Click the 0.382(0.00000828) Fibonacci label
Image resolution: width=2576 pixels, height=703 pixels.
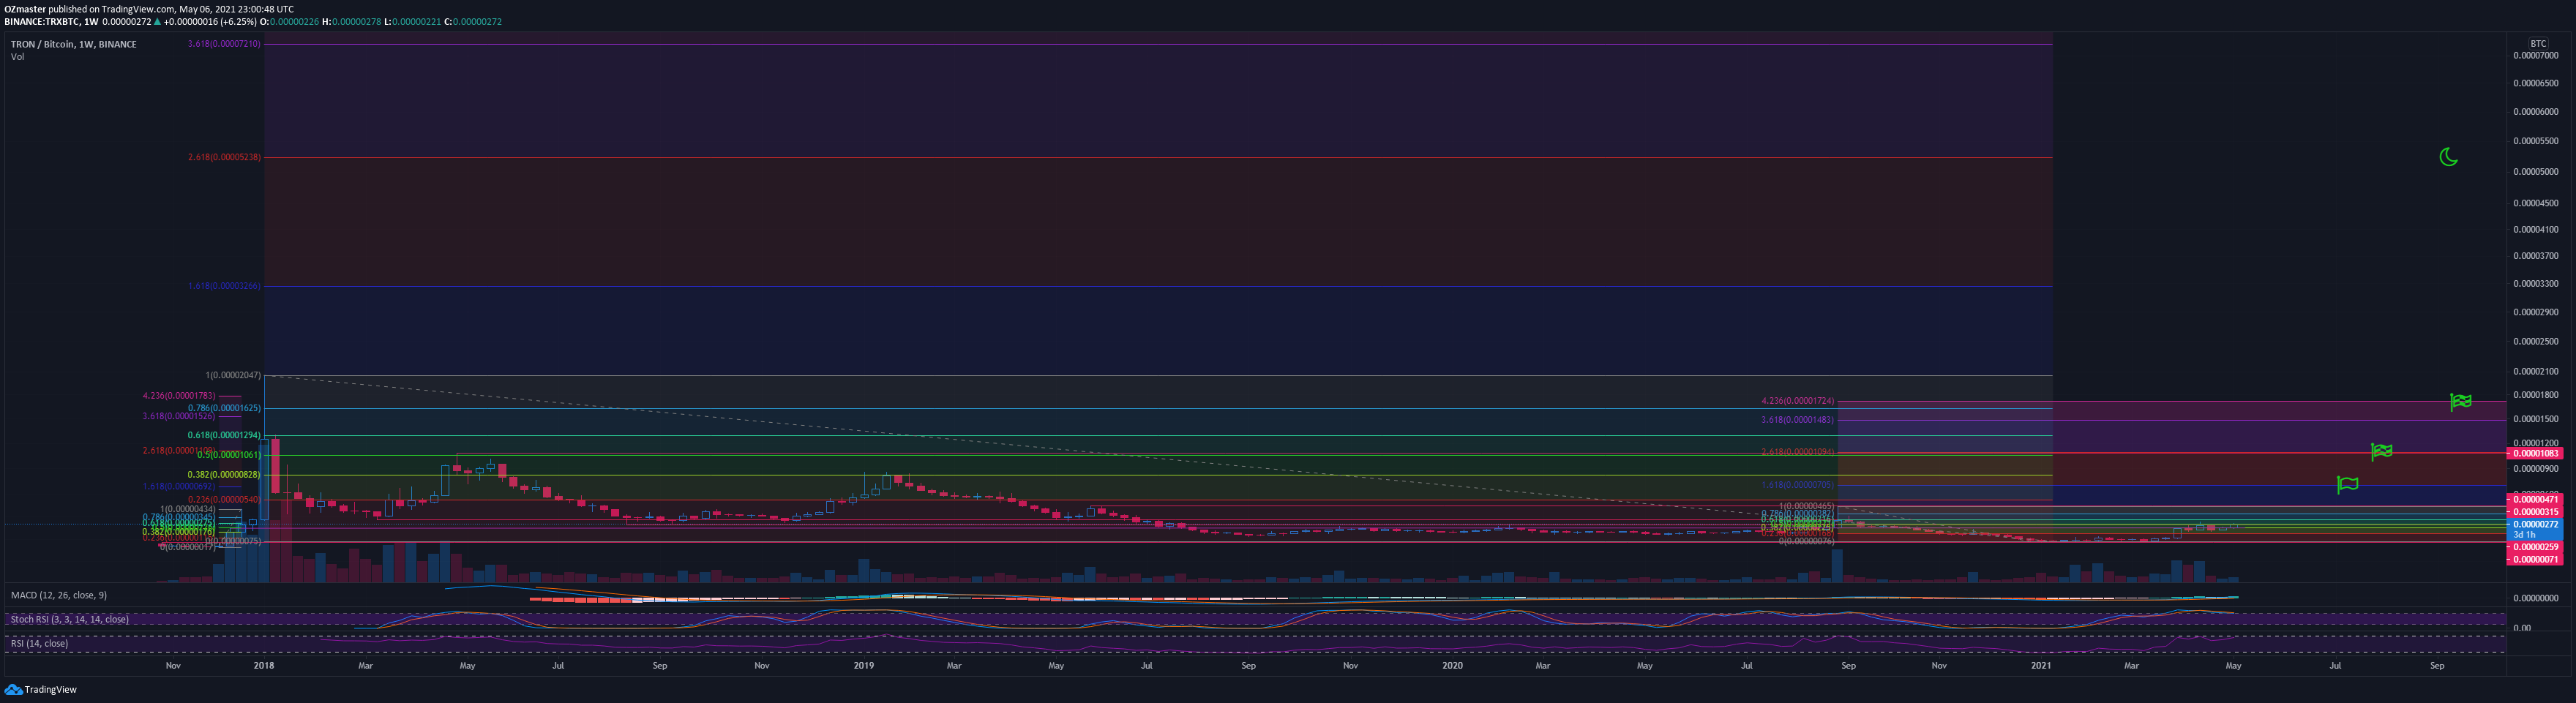point(224,475)
